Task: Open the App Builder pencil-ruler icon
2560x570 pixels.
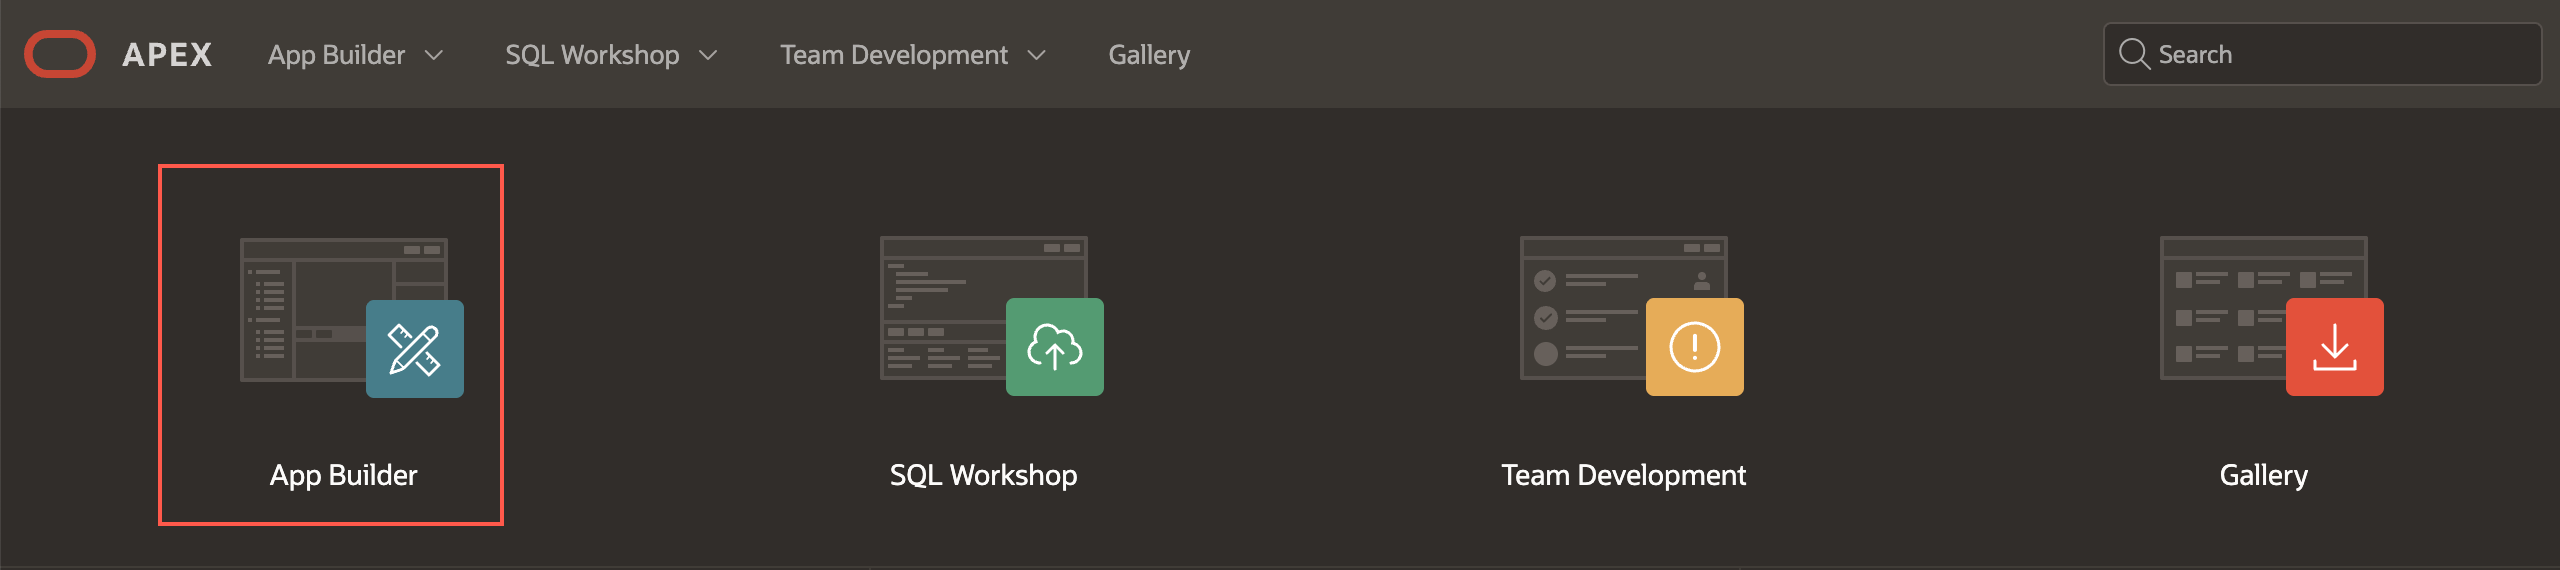Action: pos(415,349)
